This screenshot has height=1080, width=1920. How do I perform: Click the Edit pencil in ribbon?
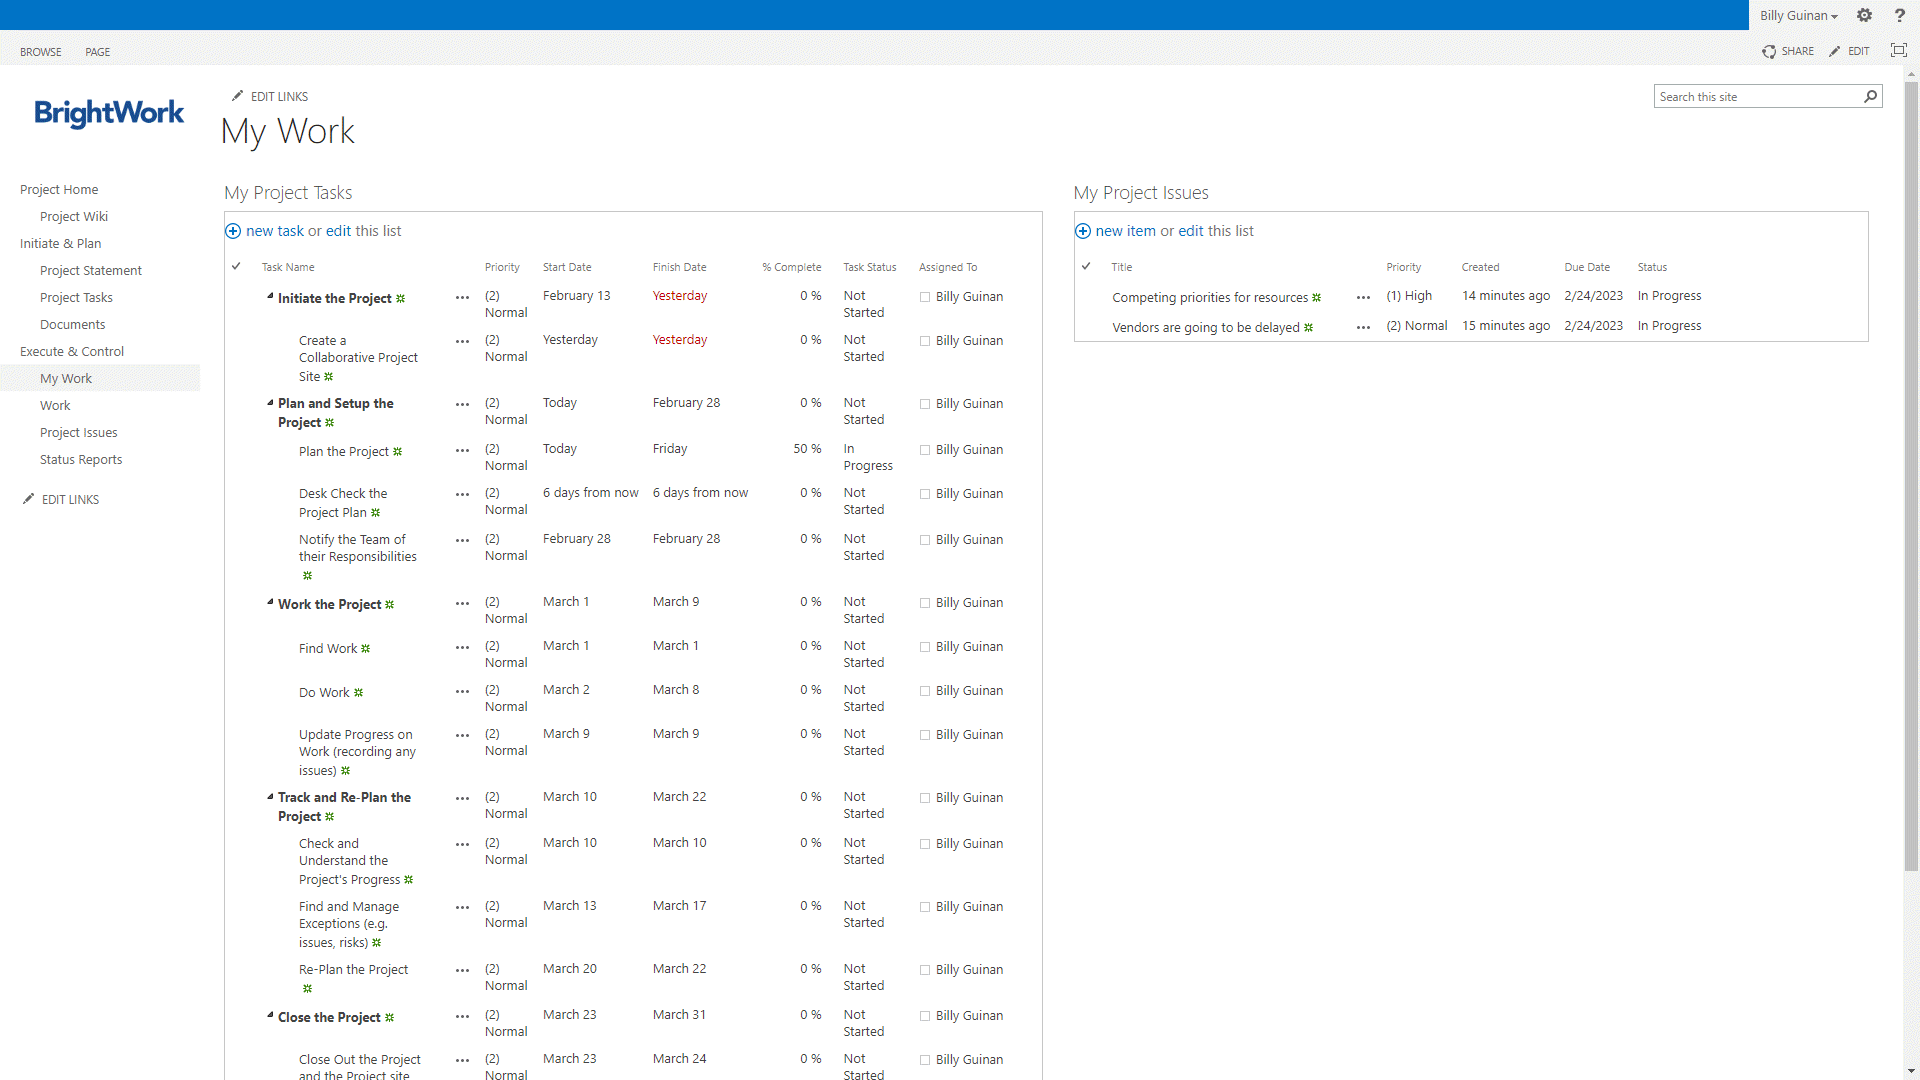click(1835, 51)
